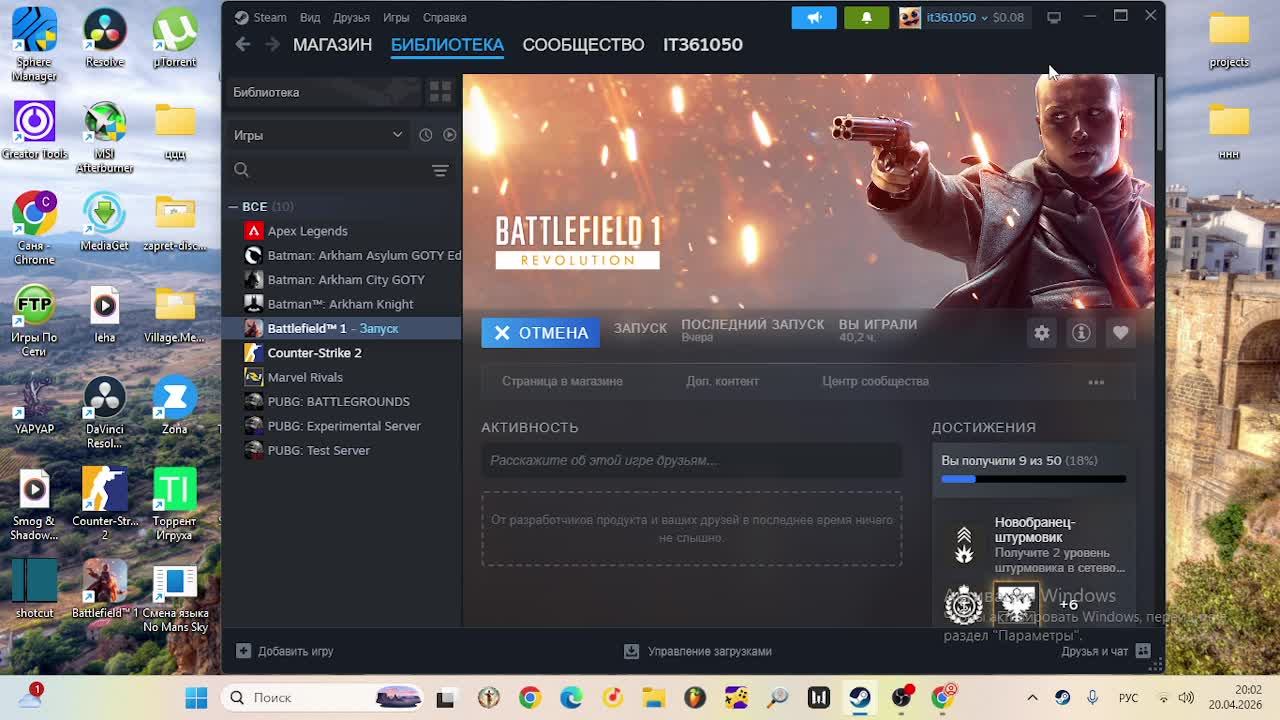Screen dimensions: 1280x720
Task: Open Центр сообщества link
Action: pyautogui.click(x=875, y=381)
